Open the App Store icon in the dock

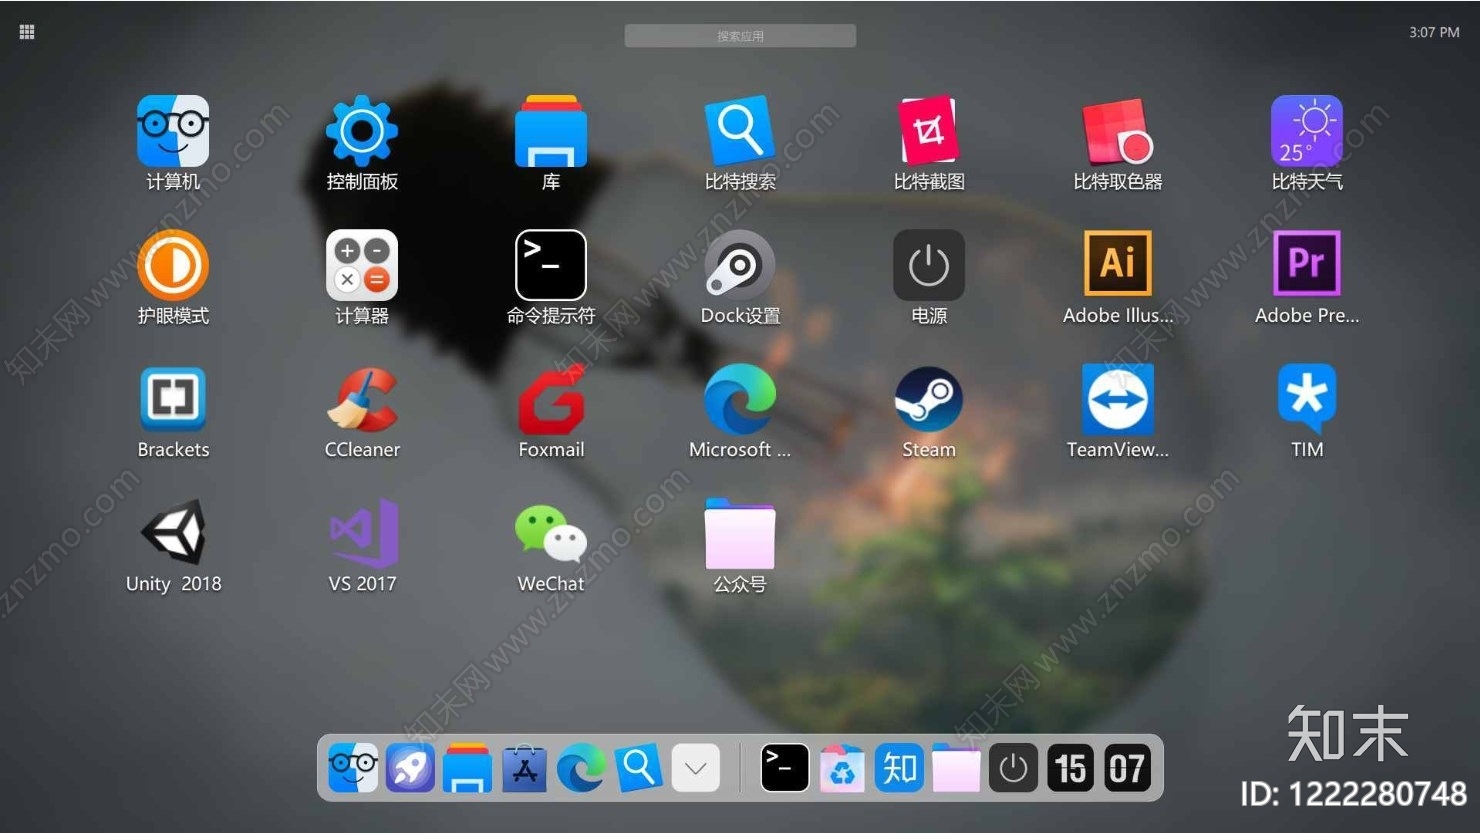[524, 768]
